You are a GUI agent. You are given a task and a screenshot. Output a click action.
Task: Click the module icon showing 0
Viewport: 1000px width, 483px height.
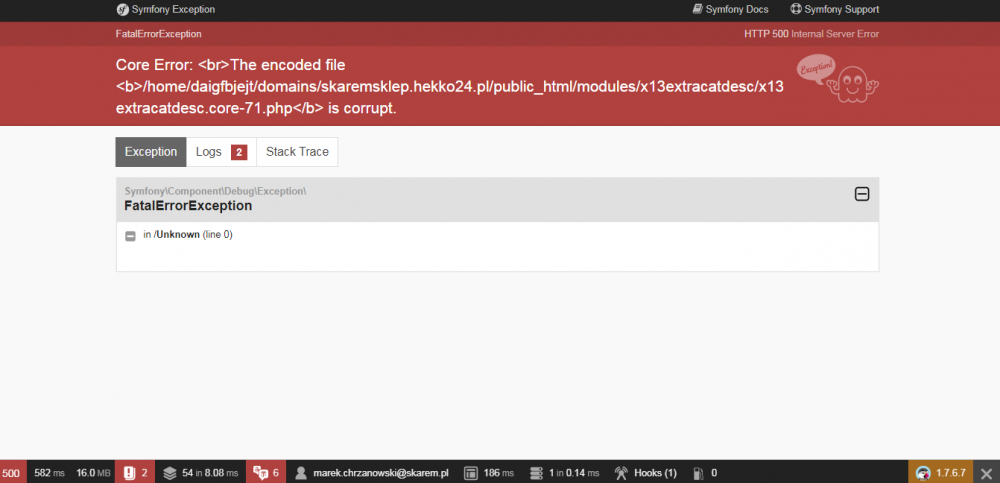tap(698, 473)
